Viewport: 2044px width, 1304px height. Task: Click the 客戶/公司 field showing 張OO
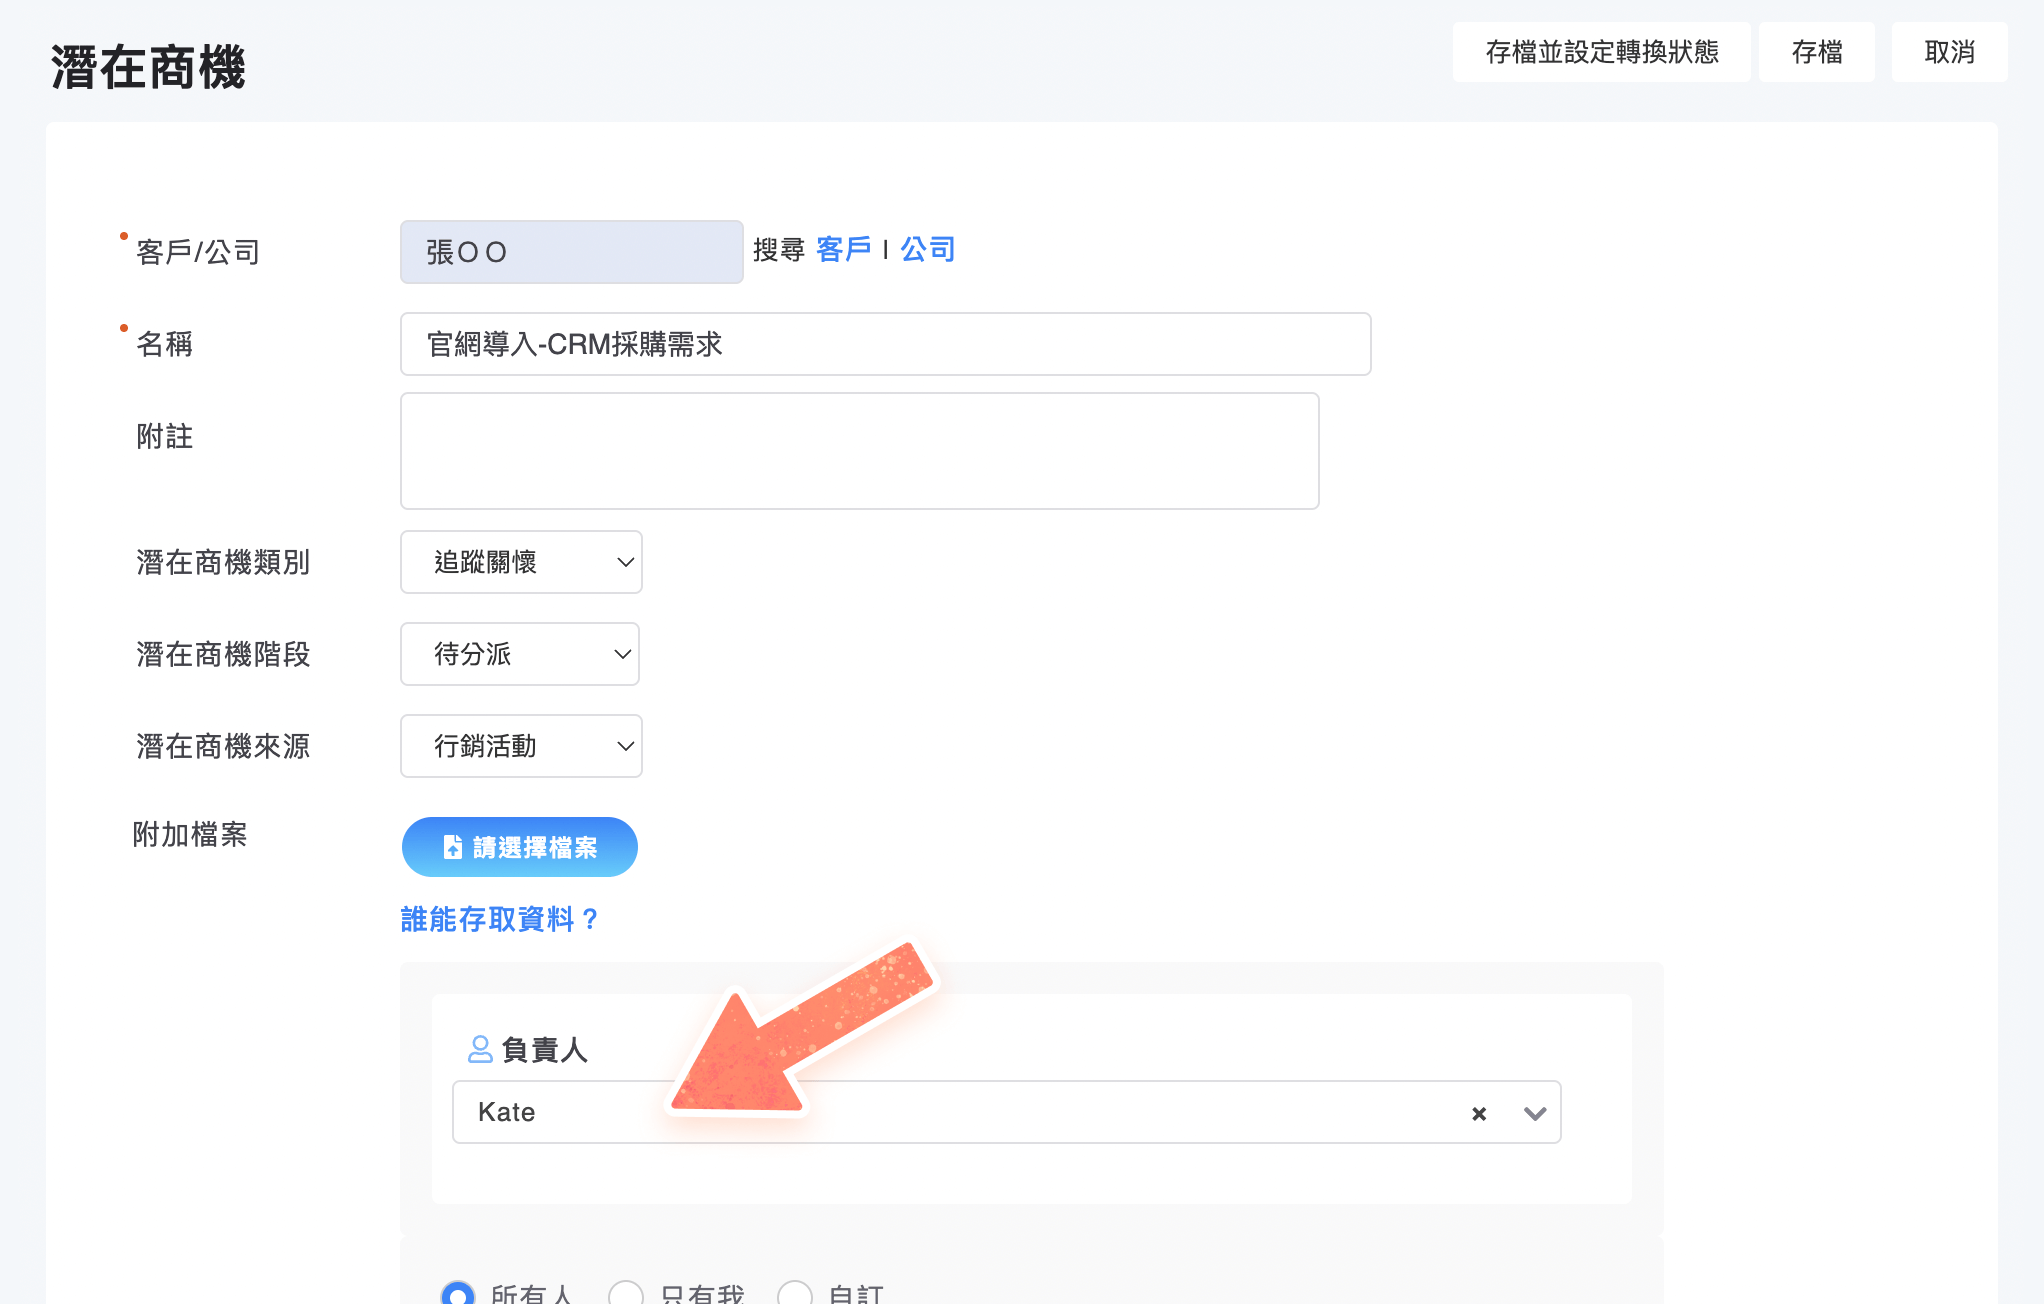coord(571,252)
